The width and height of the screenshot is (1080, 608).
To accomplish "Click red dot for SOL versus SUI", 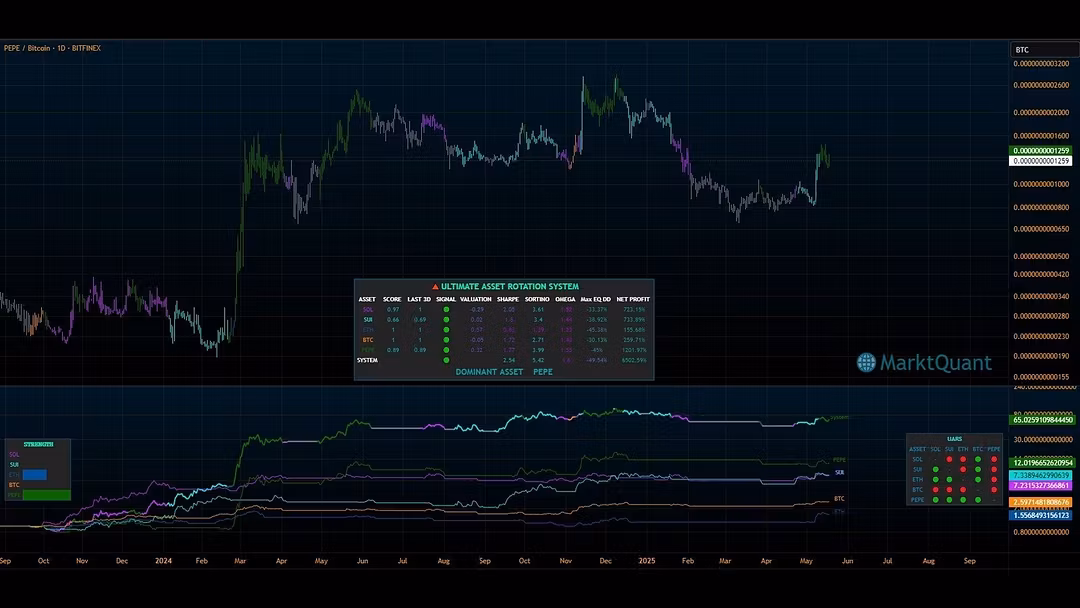I will click(x=948, y=458).
